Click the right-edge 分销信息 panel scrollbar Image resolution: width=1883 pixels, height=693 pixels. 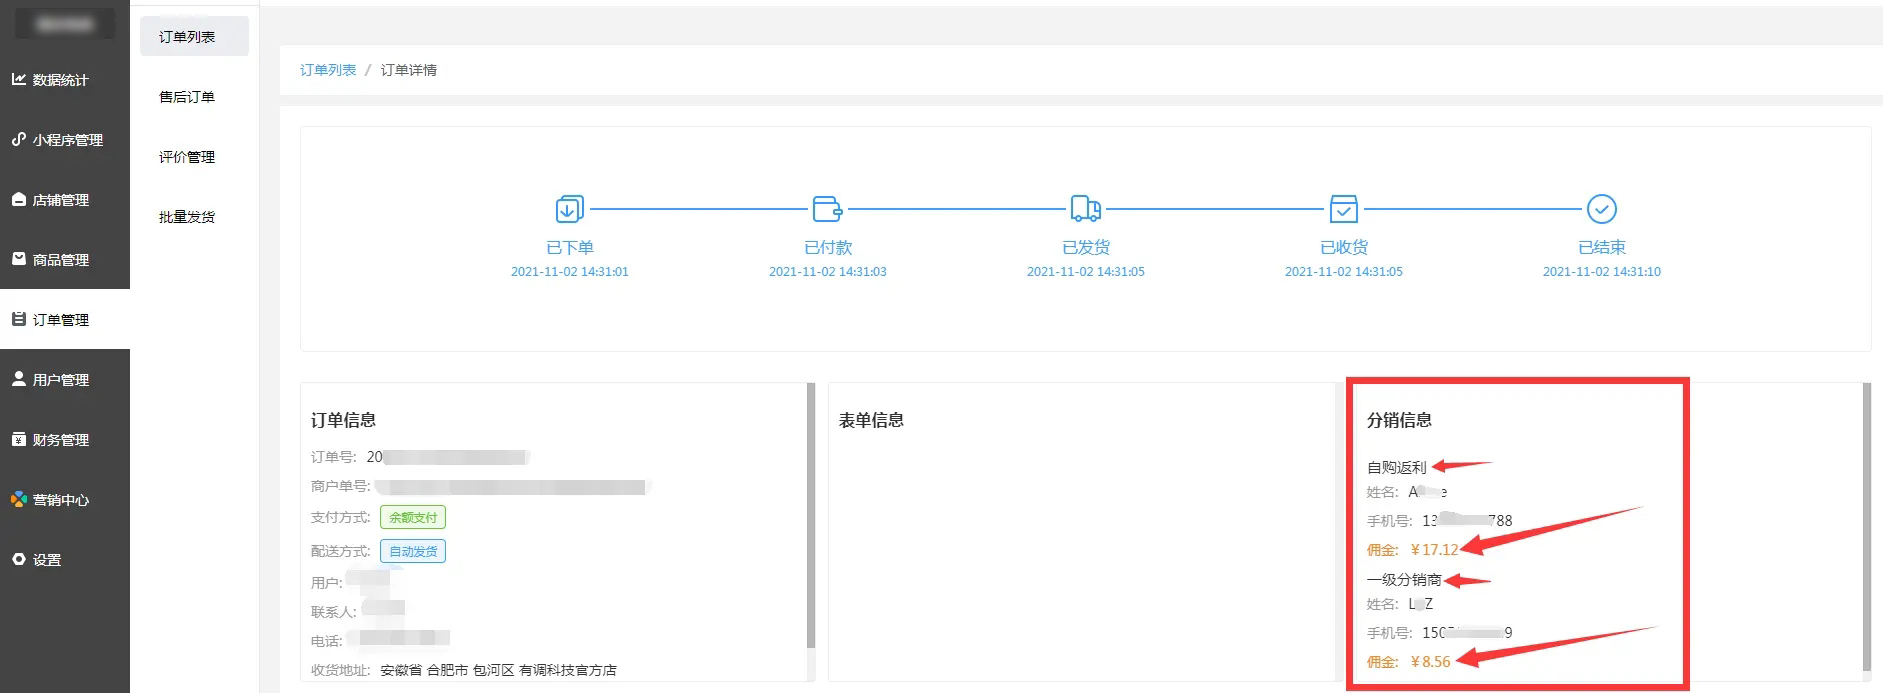pyautogui.click(x=1866, y=526)
